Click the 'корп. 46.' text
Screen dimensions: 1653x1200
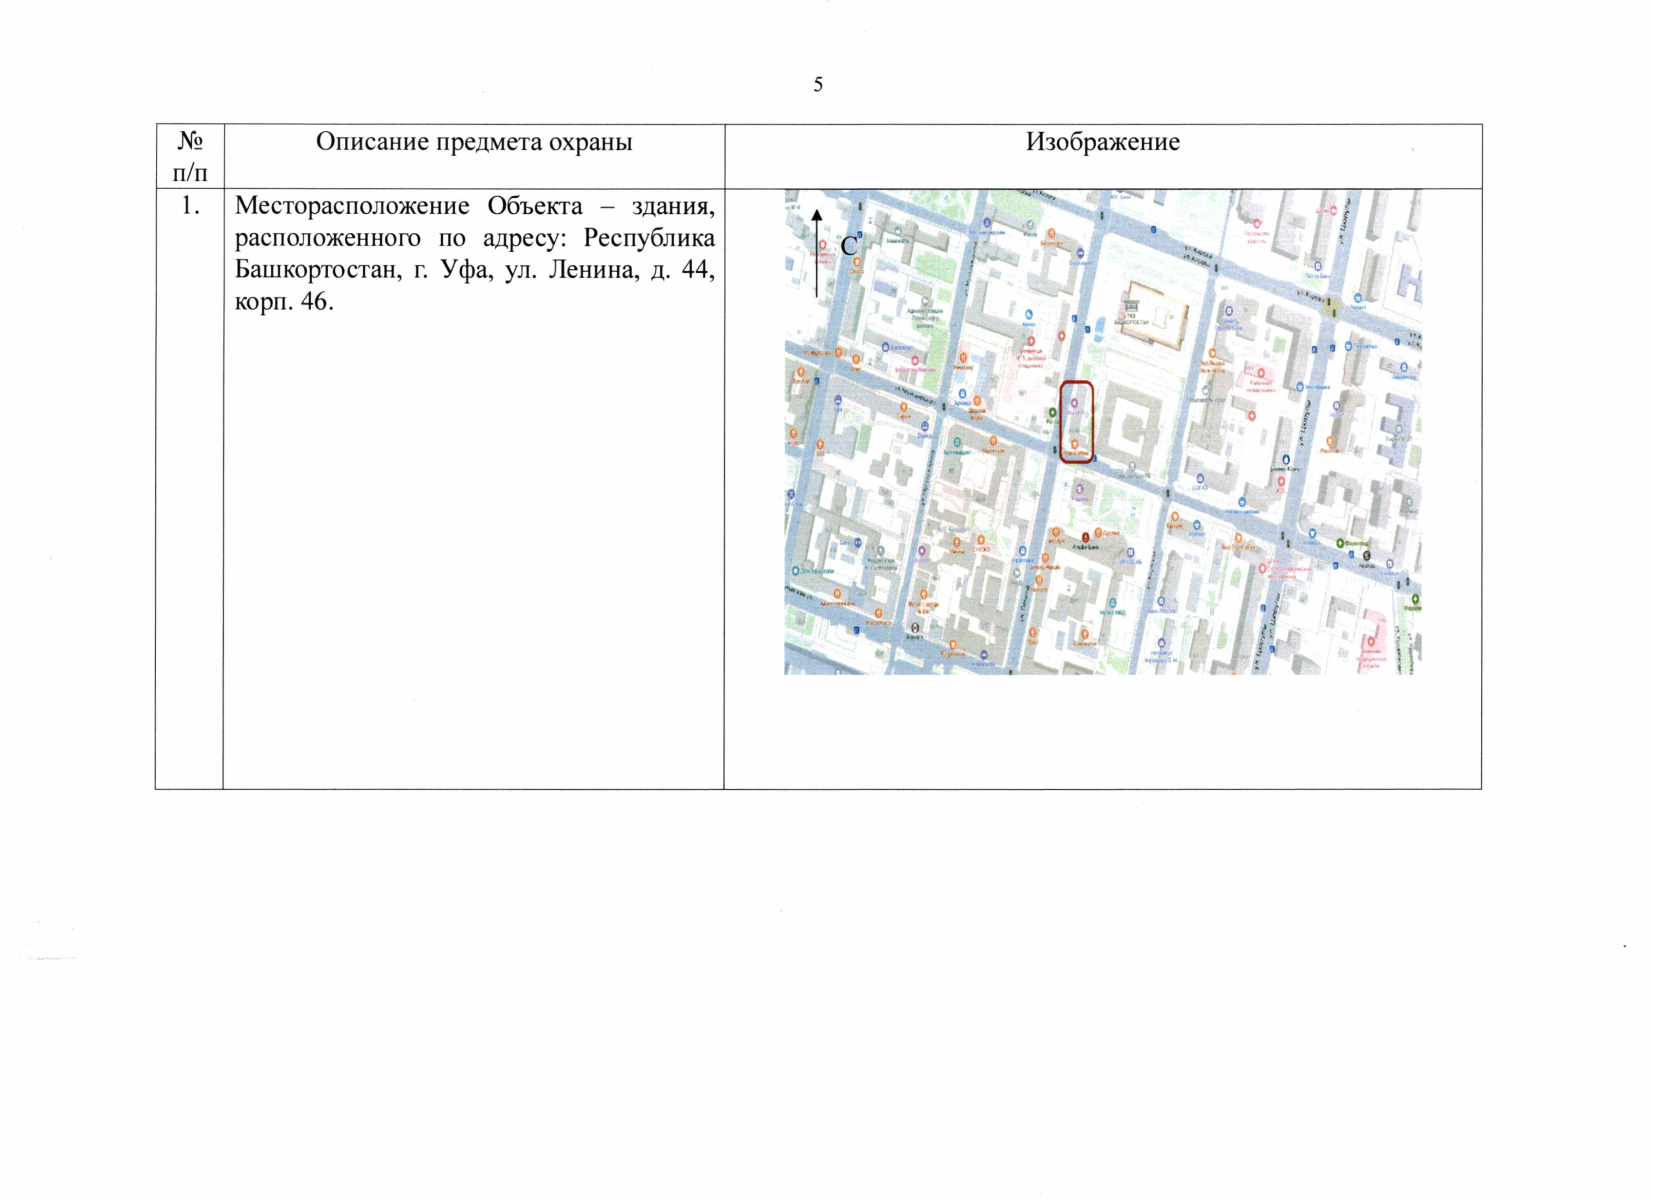click(x=284, y=302)
